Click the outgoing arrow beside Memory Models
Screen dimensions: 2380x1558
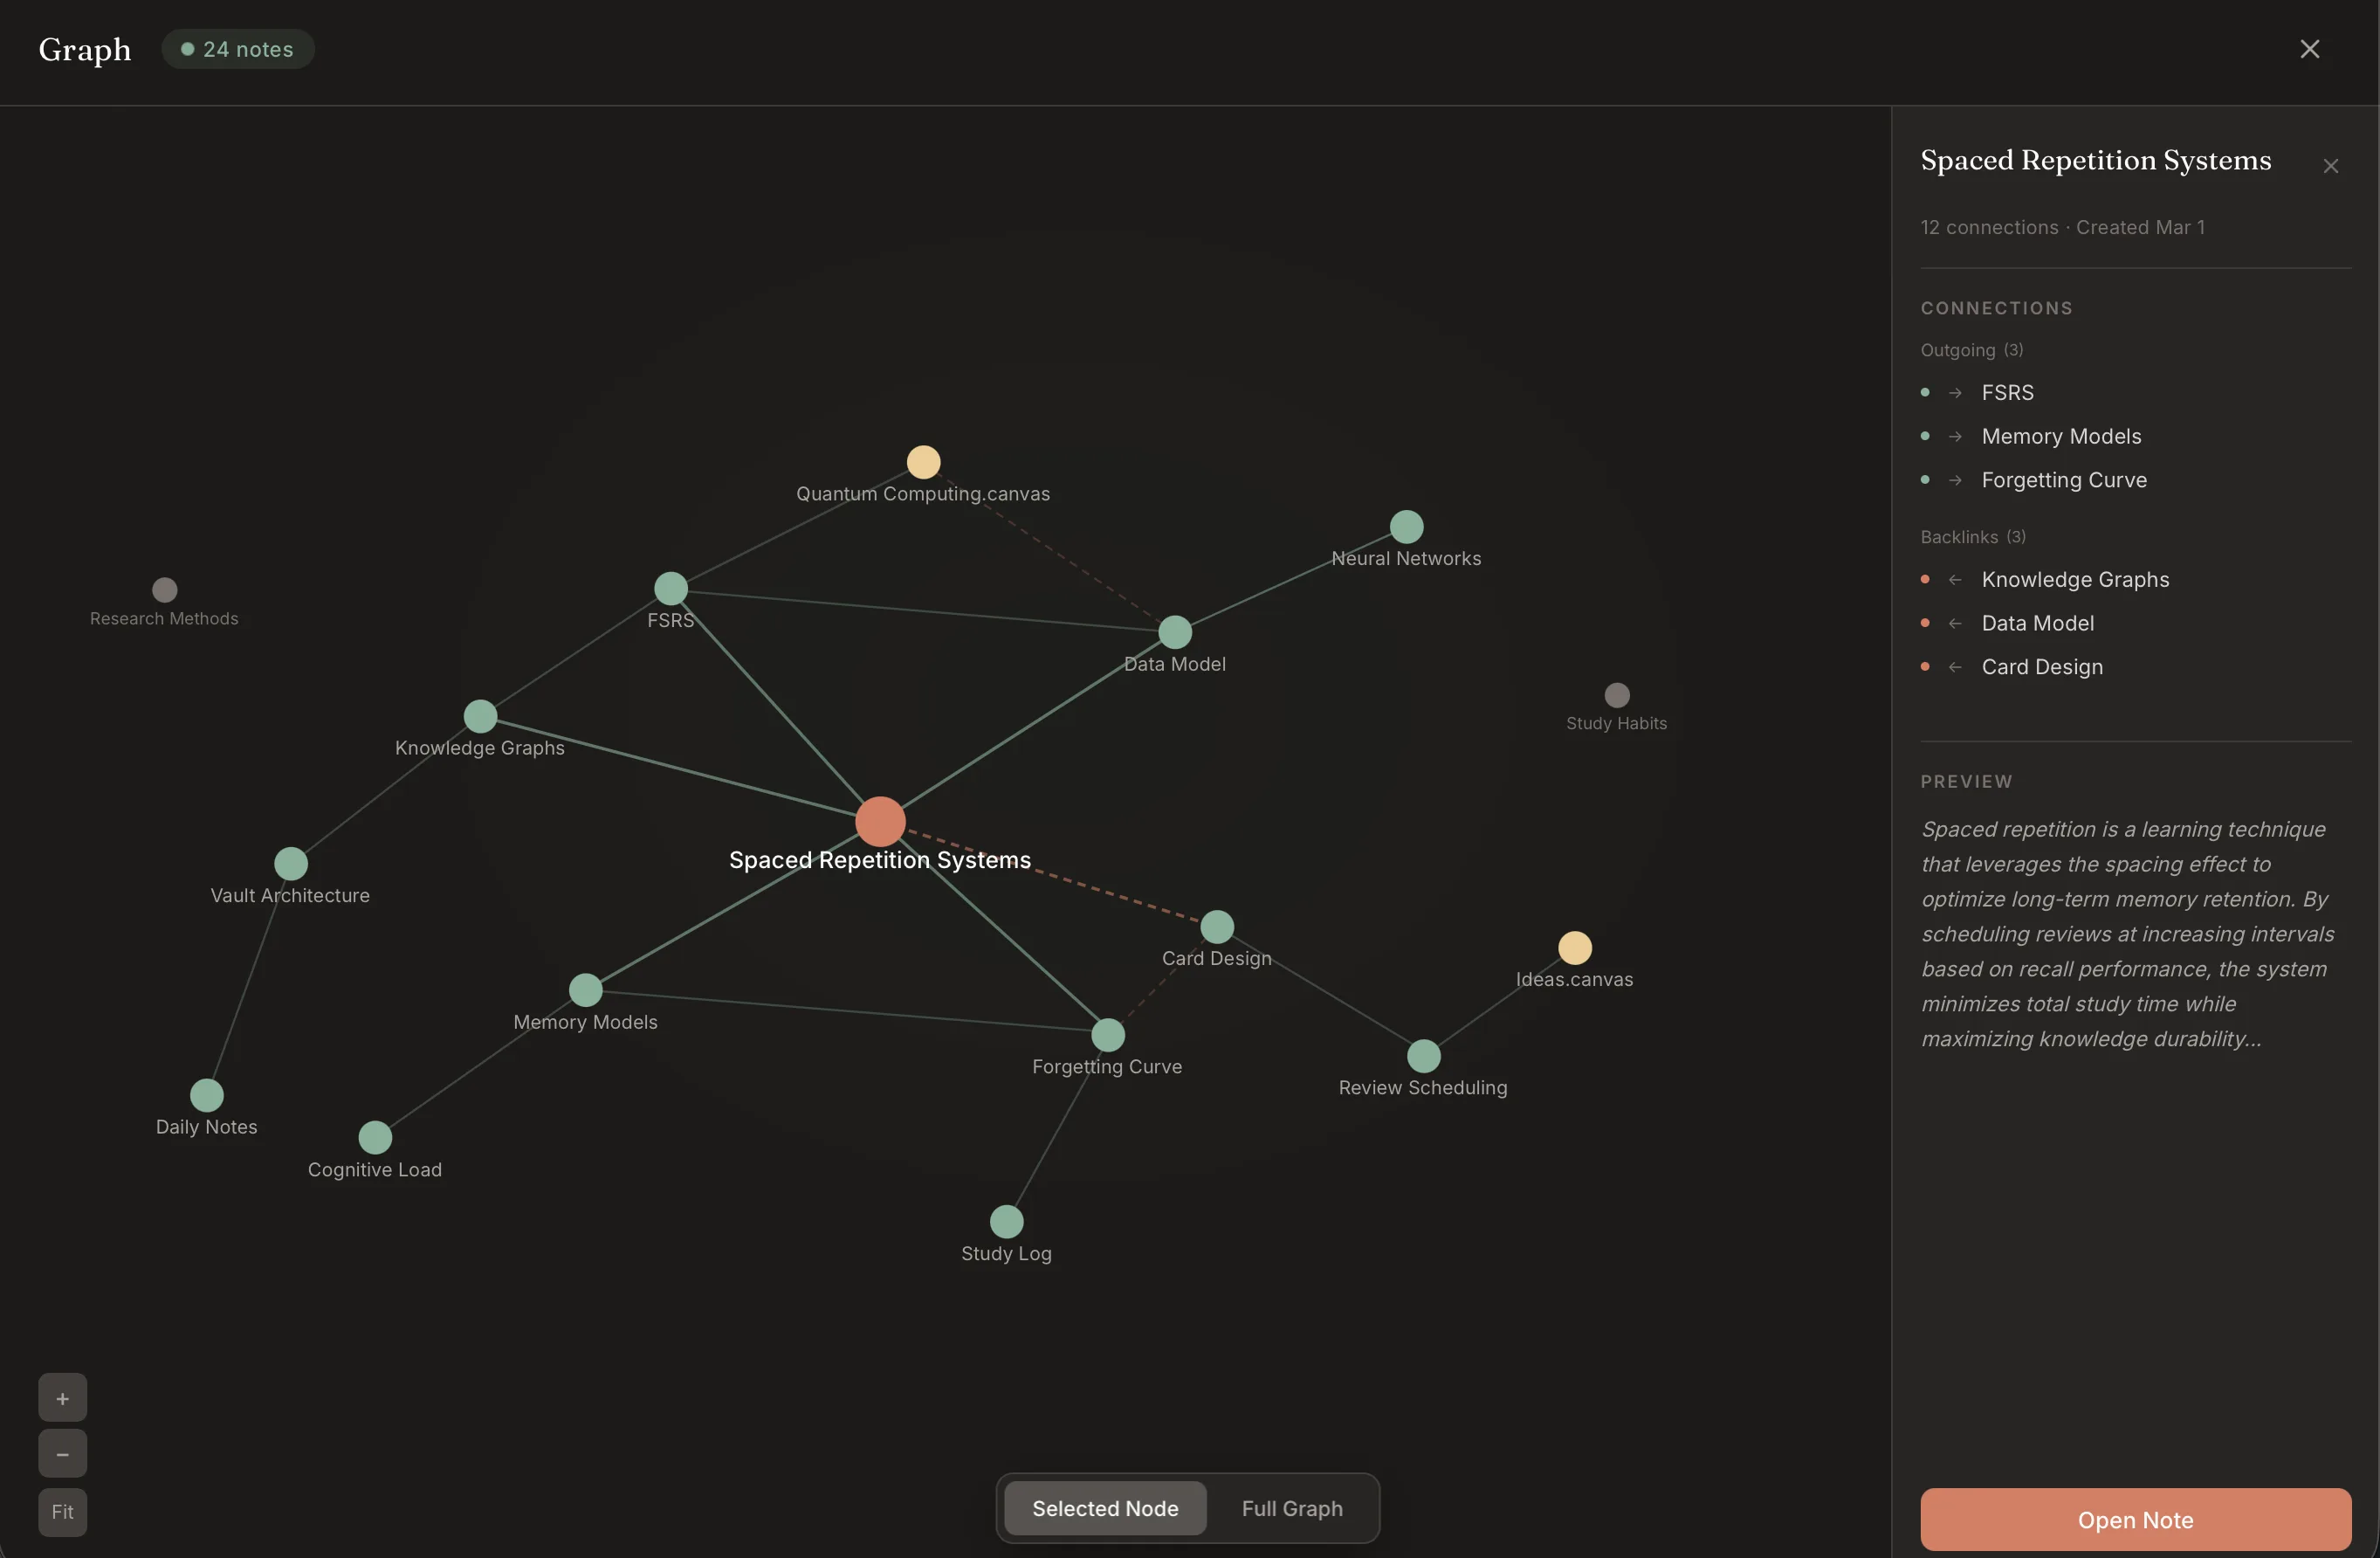1956,436
